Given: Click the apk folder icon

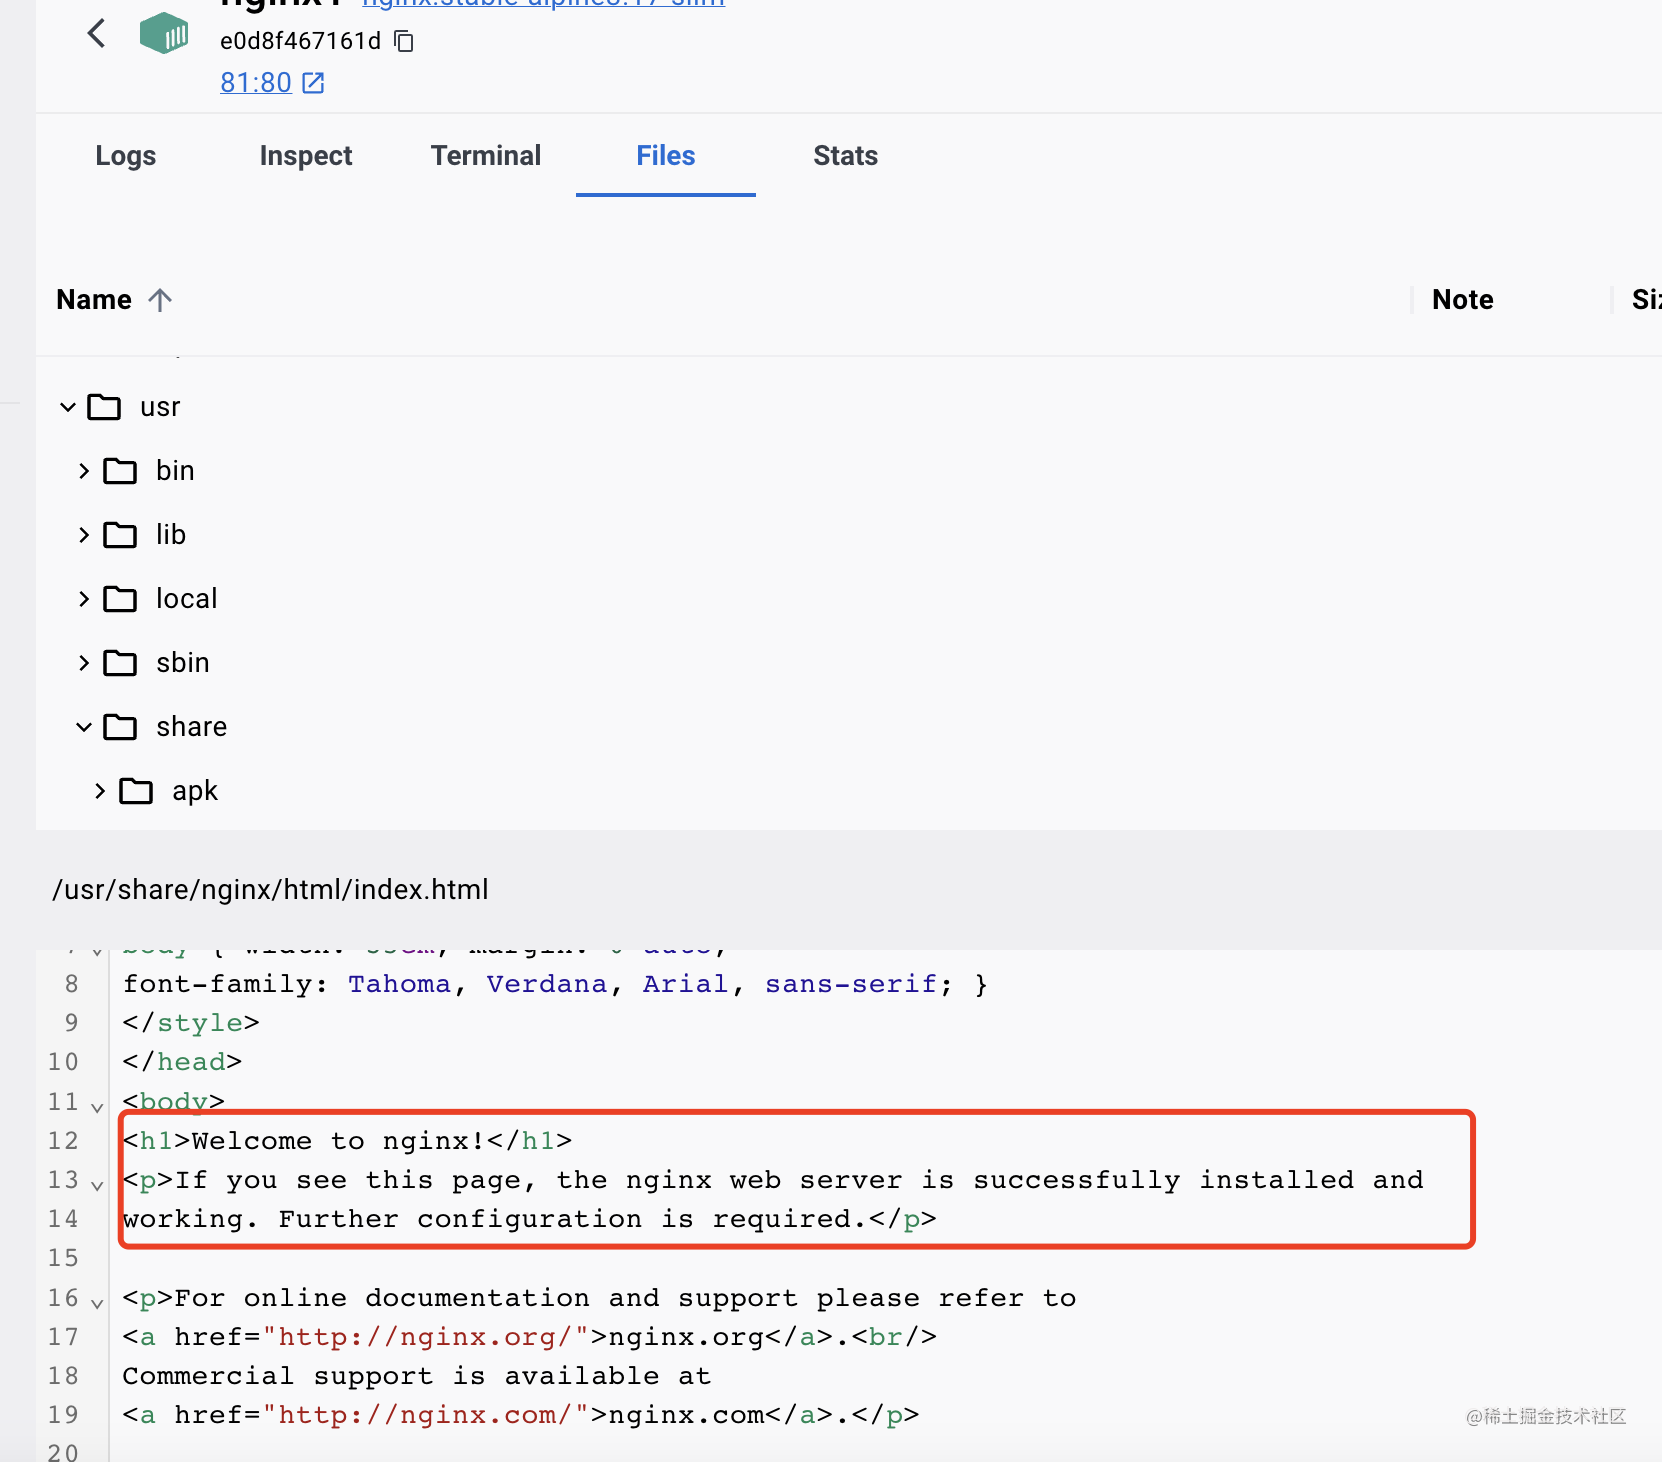Looking at the screenshot, I should [x=136, y=791].
